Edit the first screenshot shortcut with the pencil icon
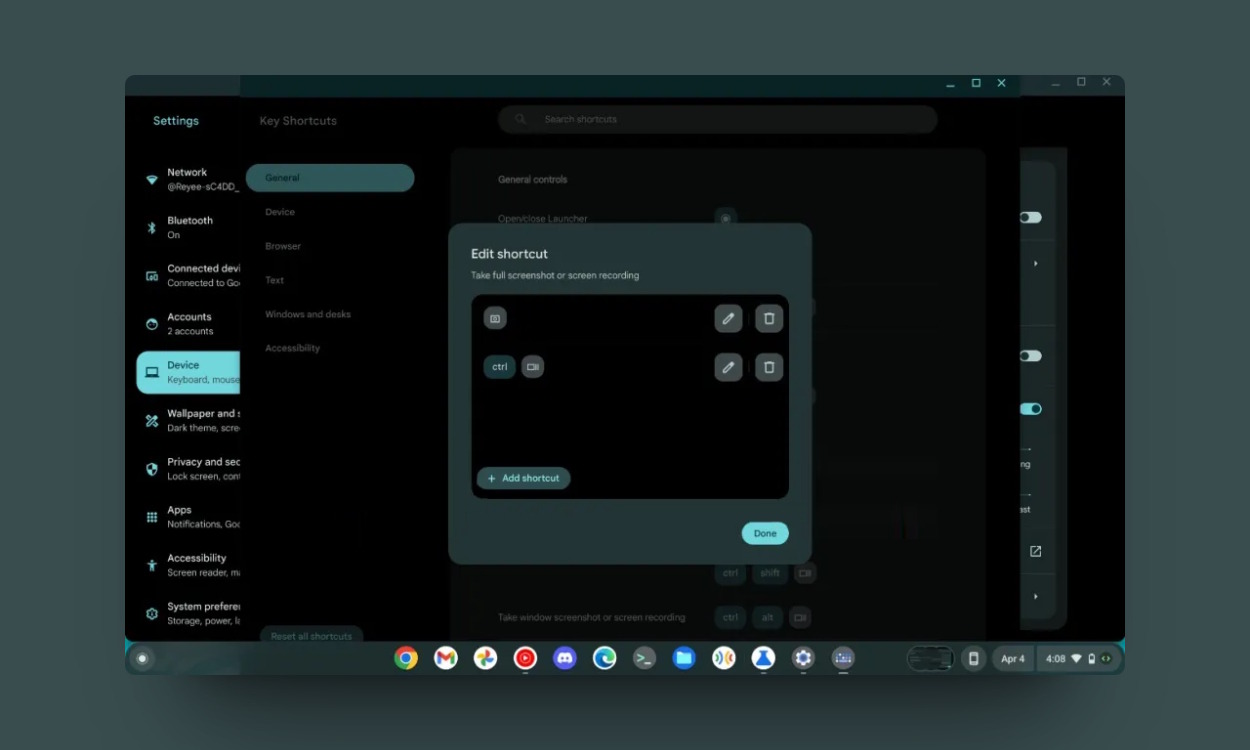The height and width of the screenshot is (750, 1250). tap(728, 318)
